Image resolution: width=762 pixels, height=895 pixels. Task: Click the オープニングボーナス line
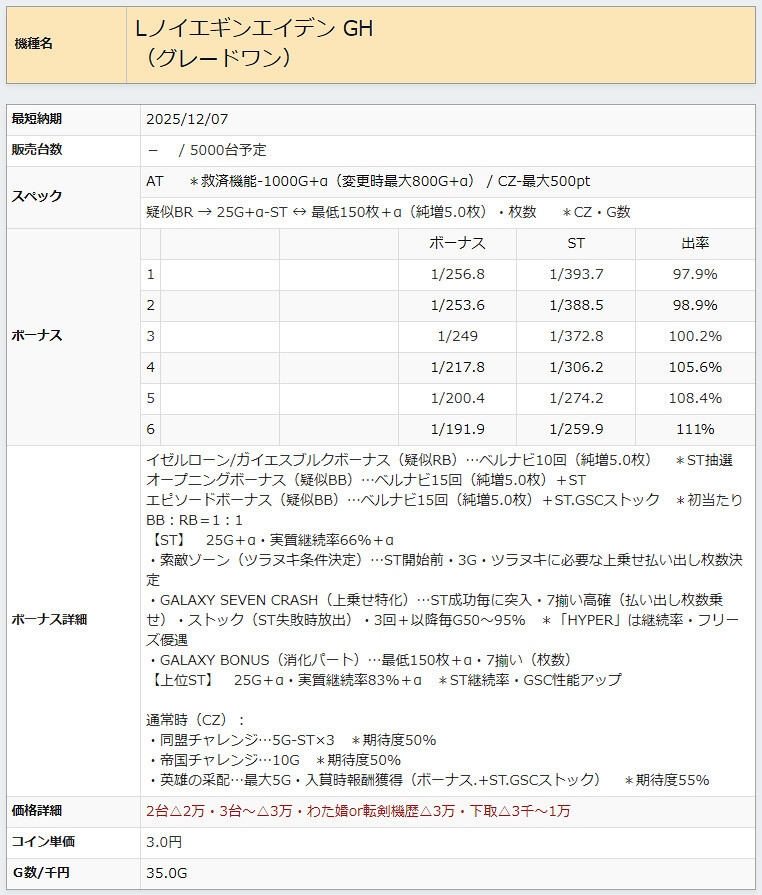coord(366,480)
